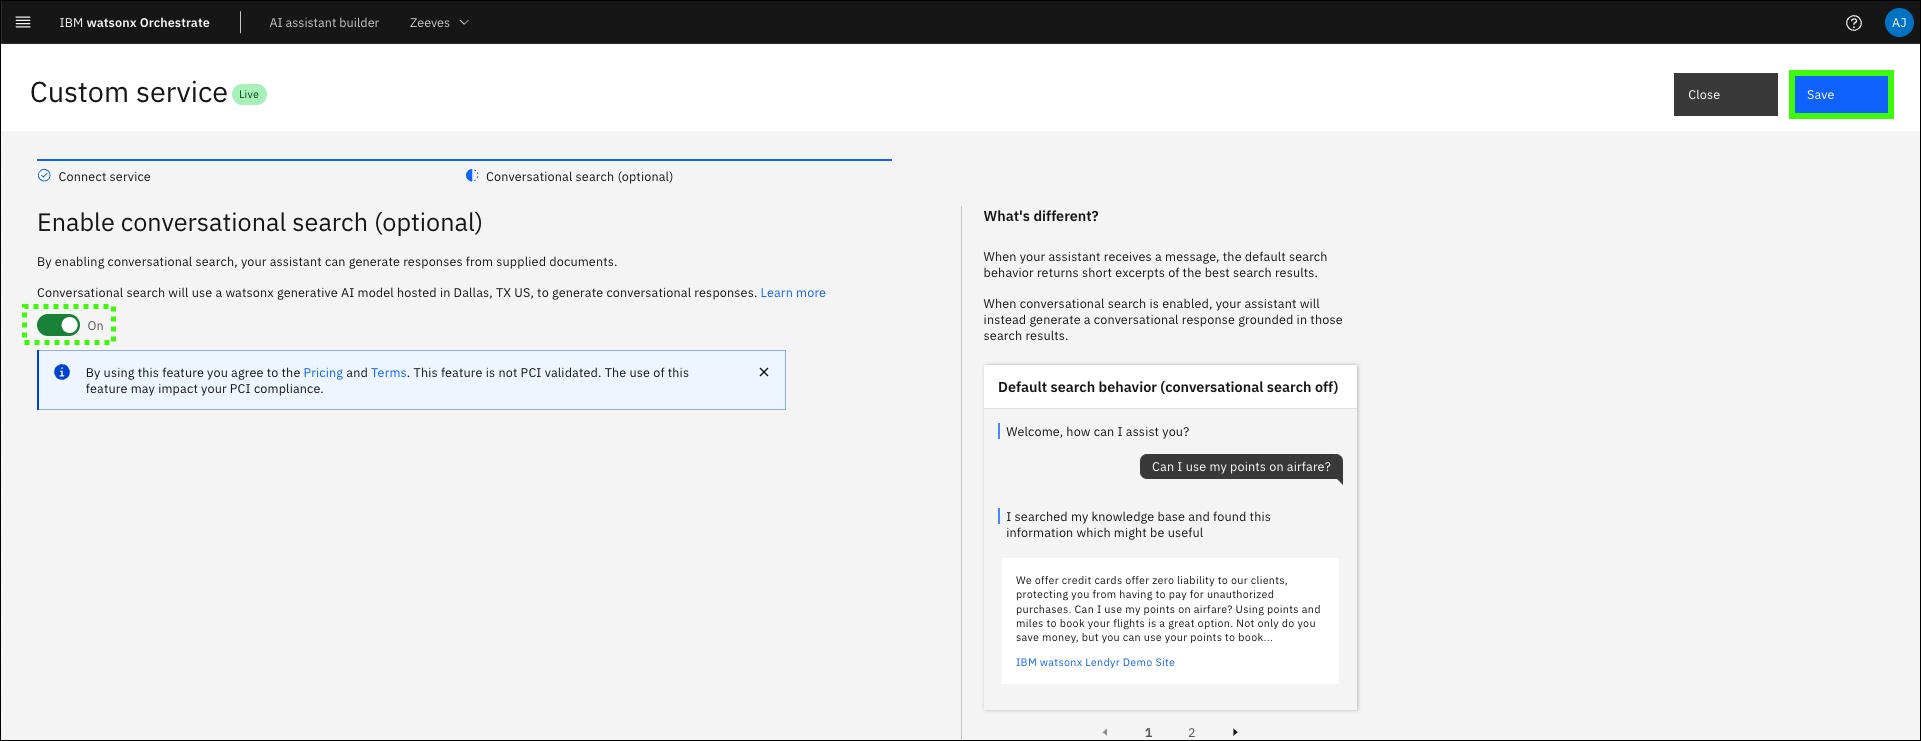Click the Connect service checkmark icon

pyautogui.click(x=44, y=176)
